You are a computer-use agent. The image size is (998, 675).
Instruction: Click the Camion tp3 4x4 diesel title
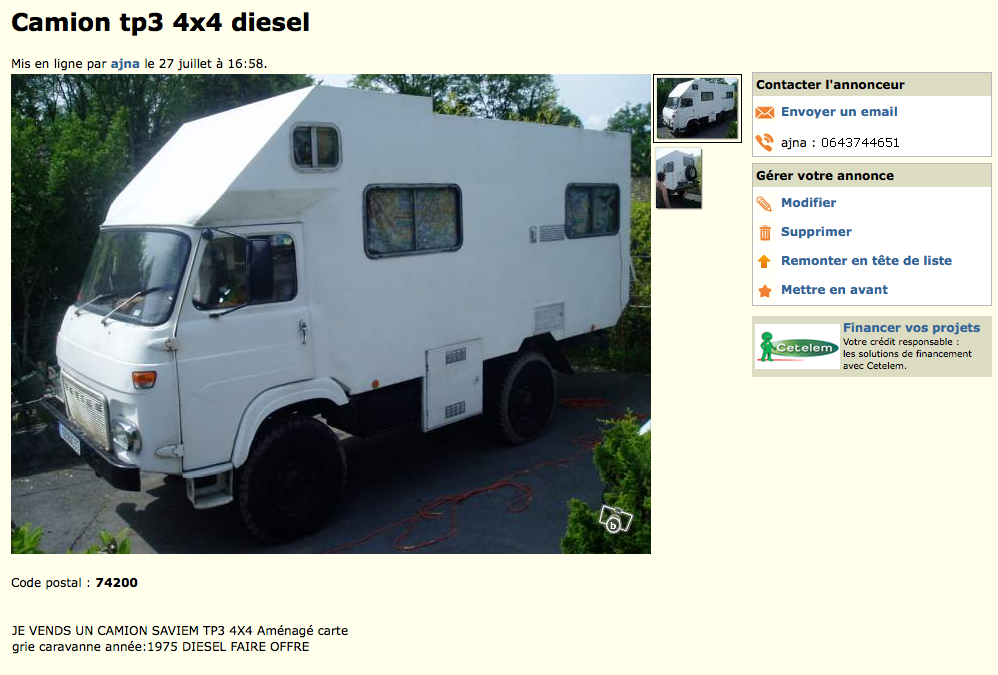[160, 22]
